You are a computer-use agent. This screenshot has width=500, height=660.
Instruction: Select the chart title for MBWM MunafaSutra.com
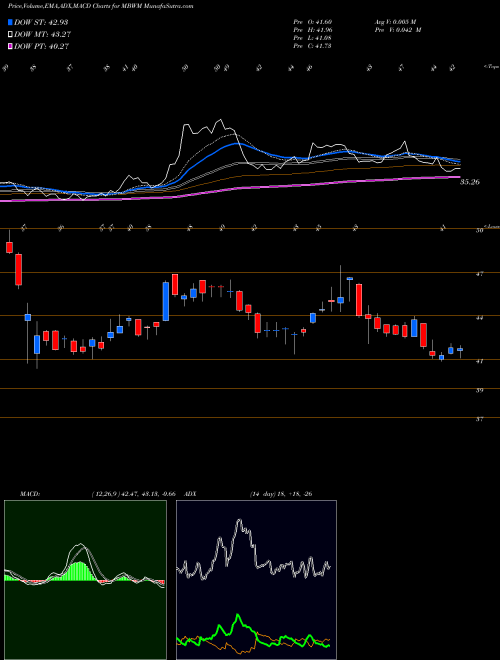101,7
